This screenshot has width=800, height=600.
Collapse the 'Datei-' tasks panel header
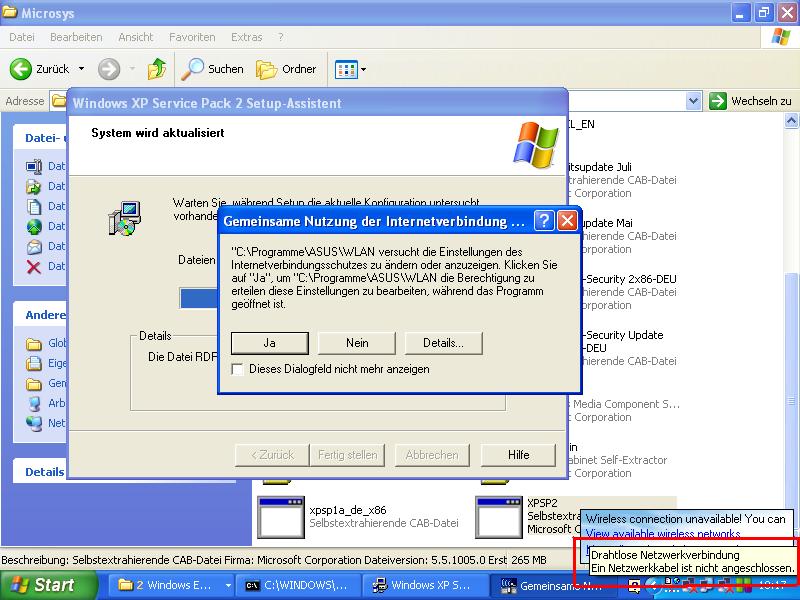[x=42, y=138]
